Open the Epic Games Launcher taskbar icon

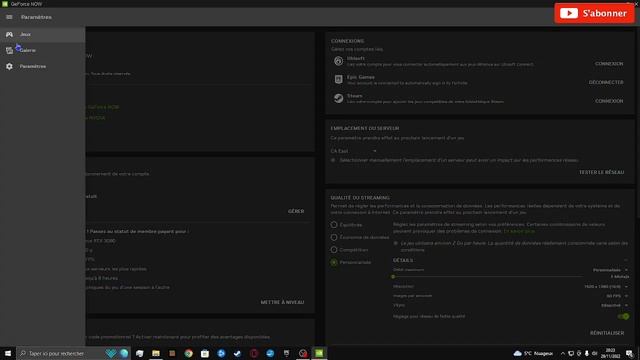[287, 353]
